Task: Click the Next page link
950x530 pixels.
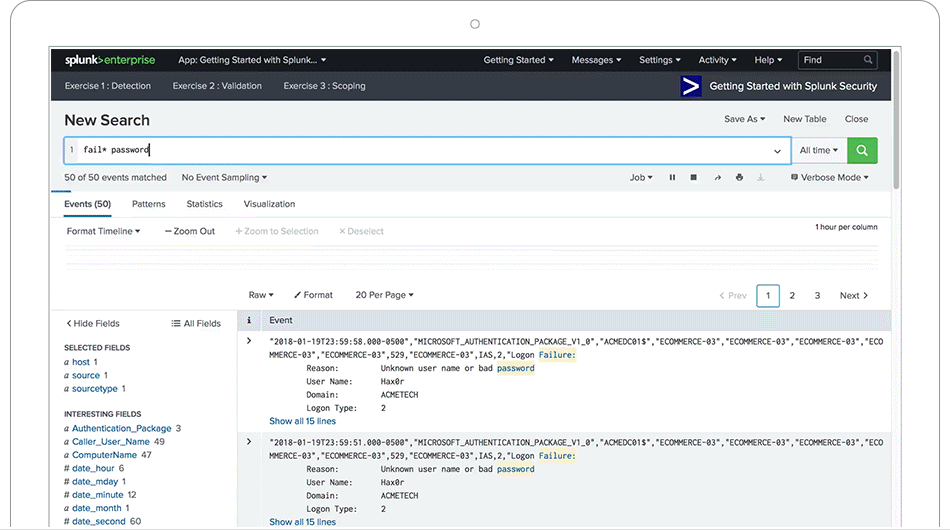Action: pyautogui.click(x=854, y=296)
